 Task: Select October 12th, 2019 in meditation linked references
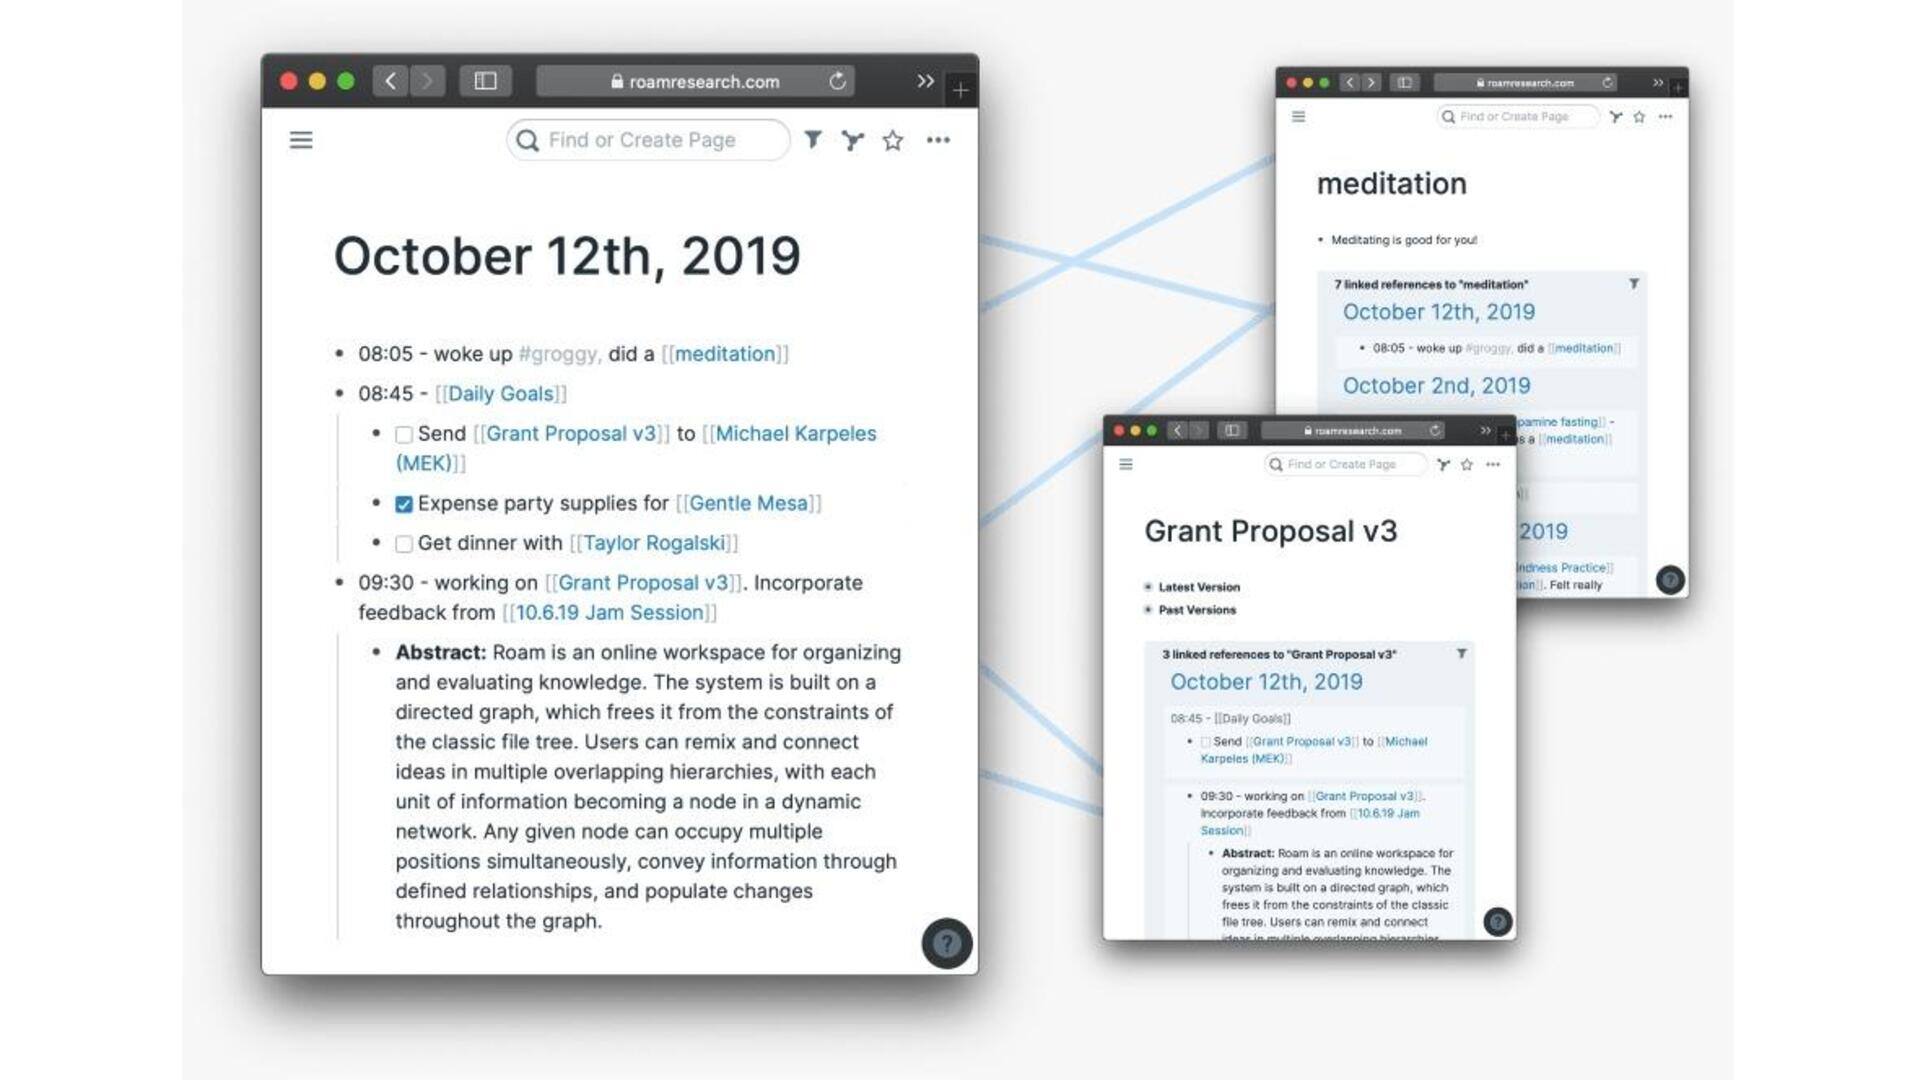coord(1439,313)
